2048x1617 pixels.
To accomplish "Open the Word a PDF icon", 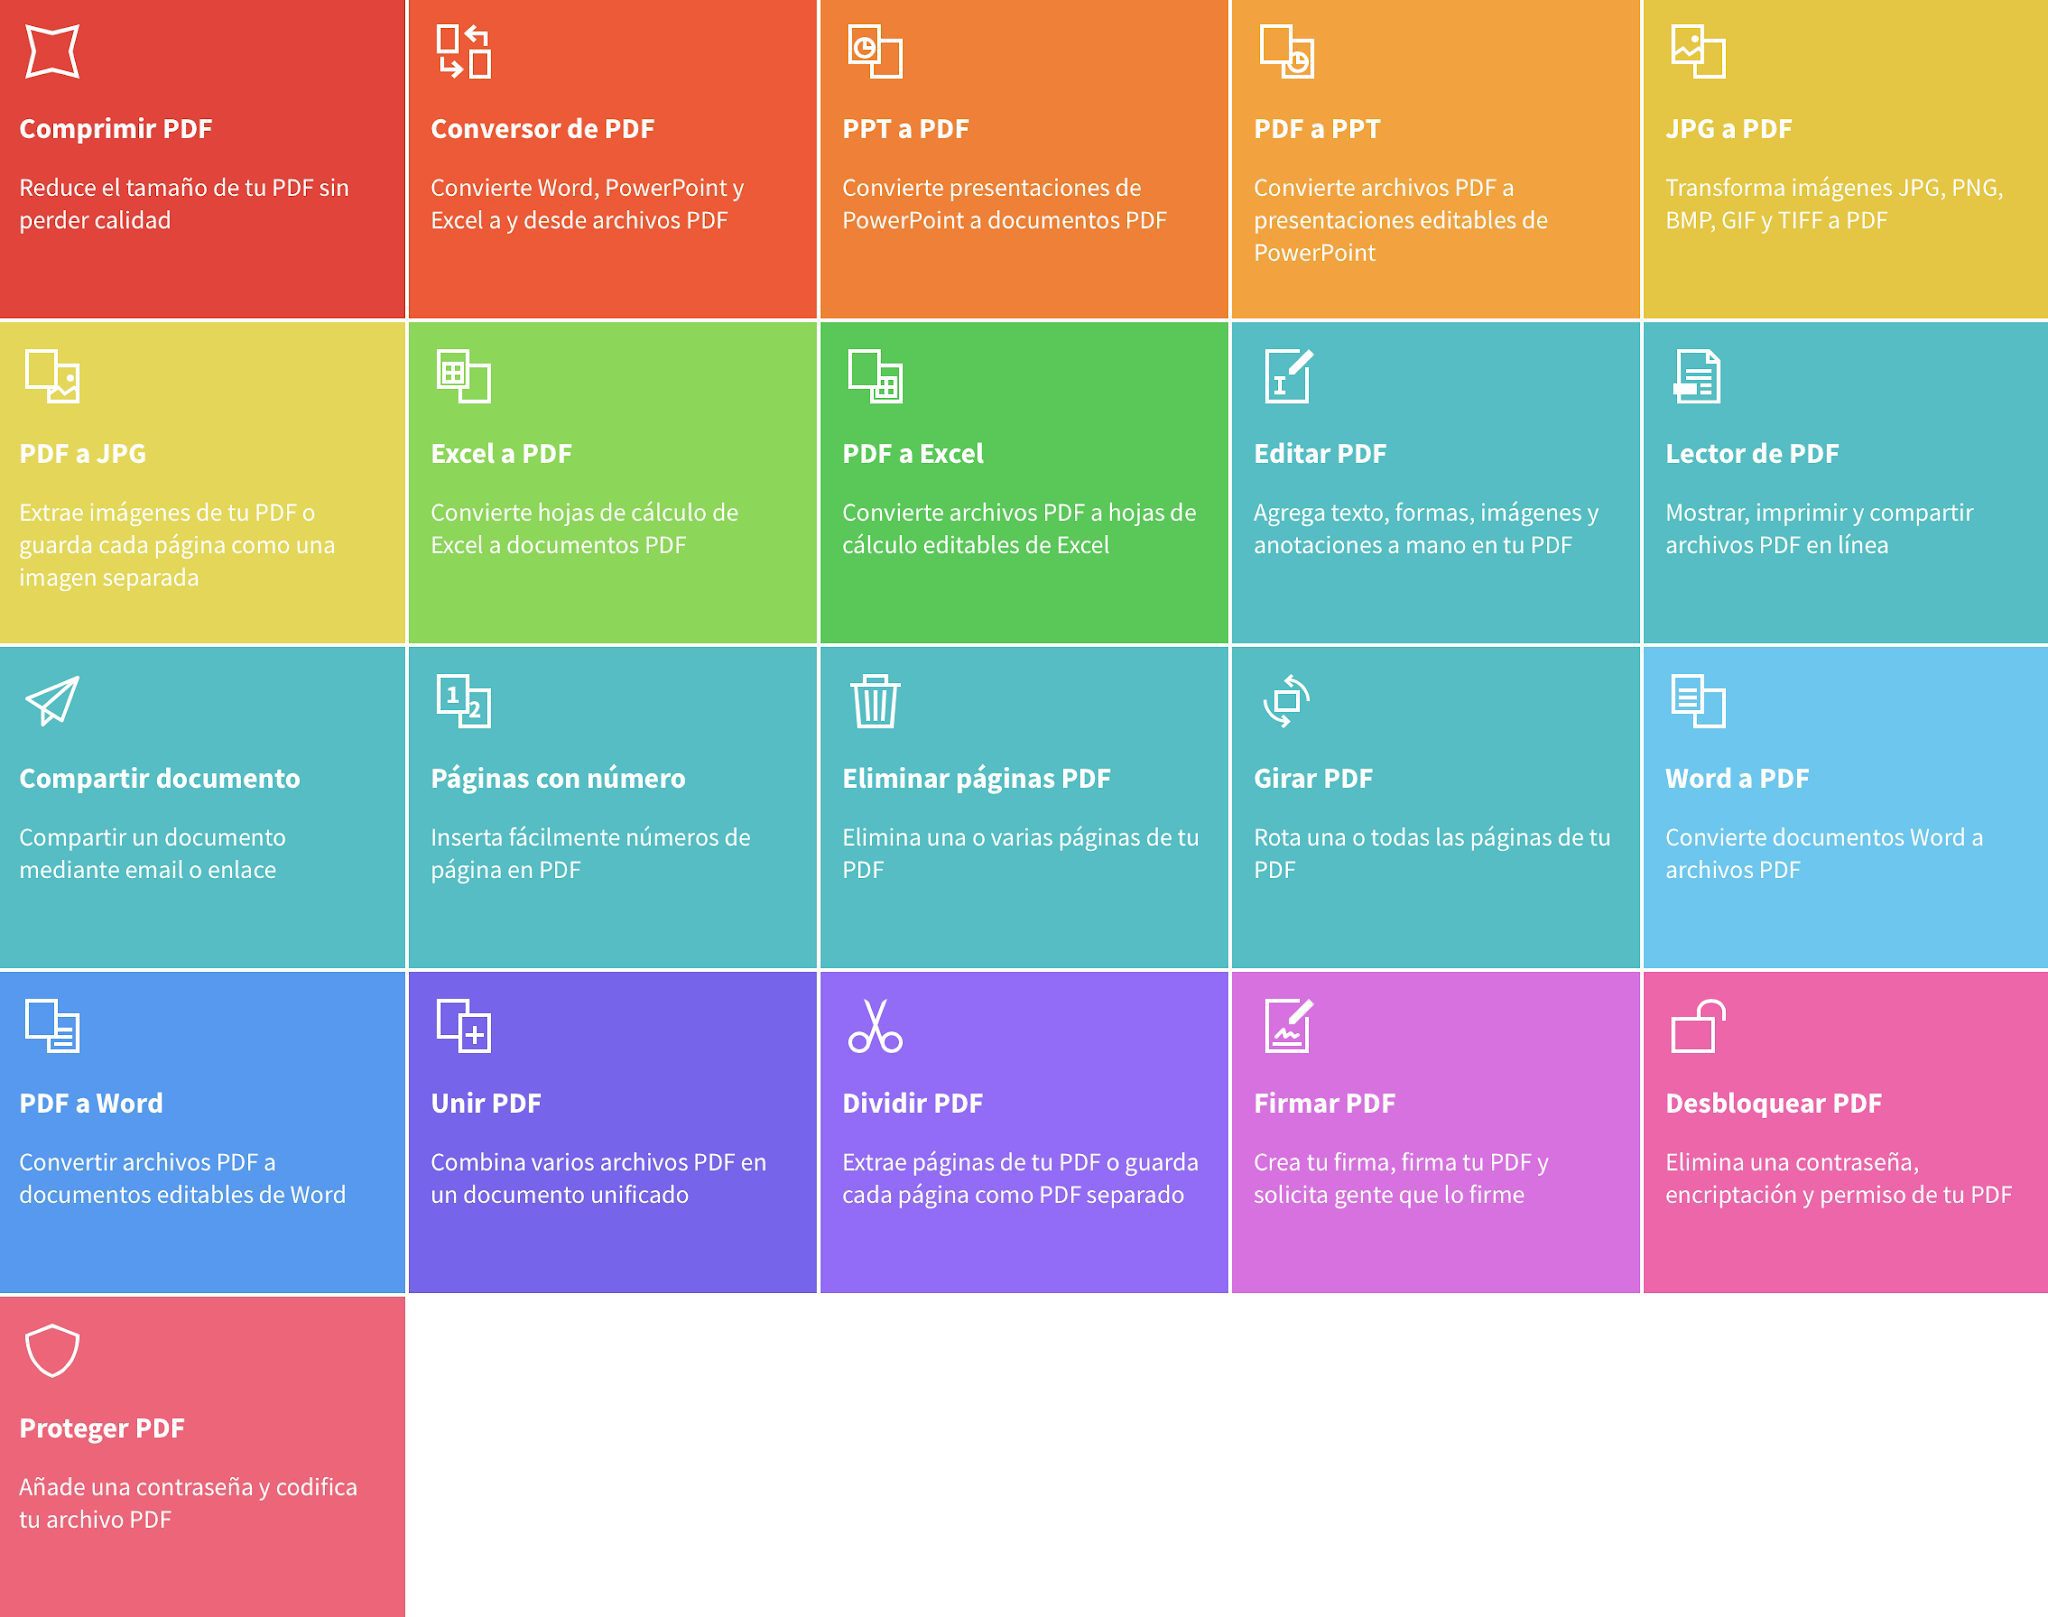I will (1698, 701).
